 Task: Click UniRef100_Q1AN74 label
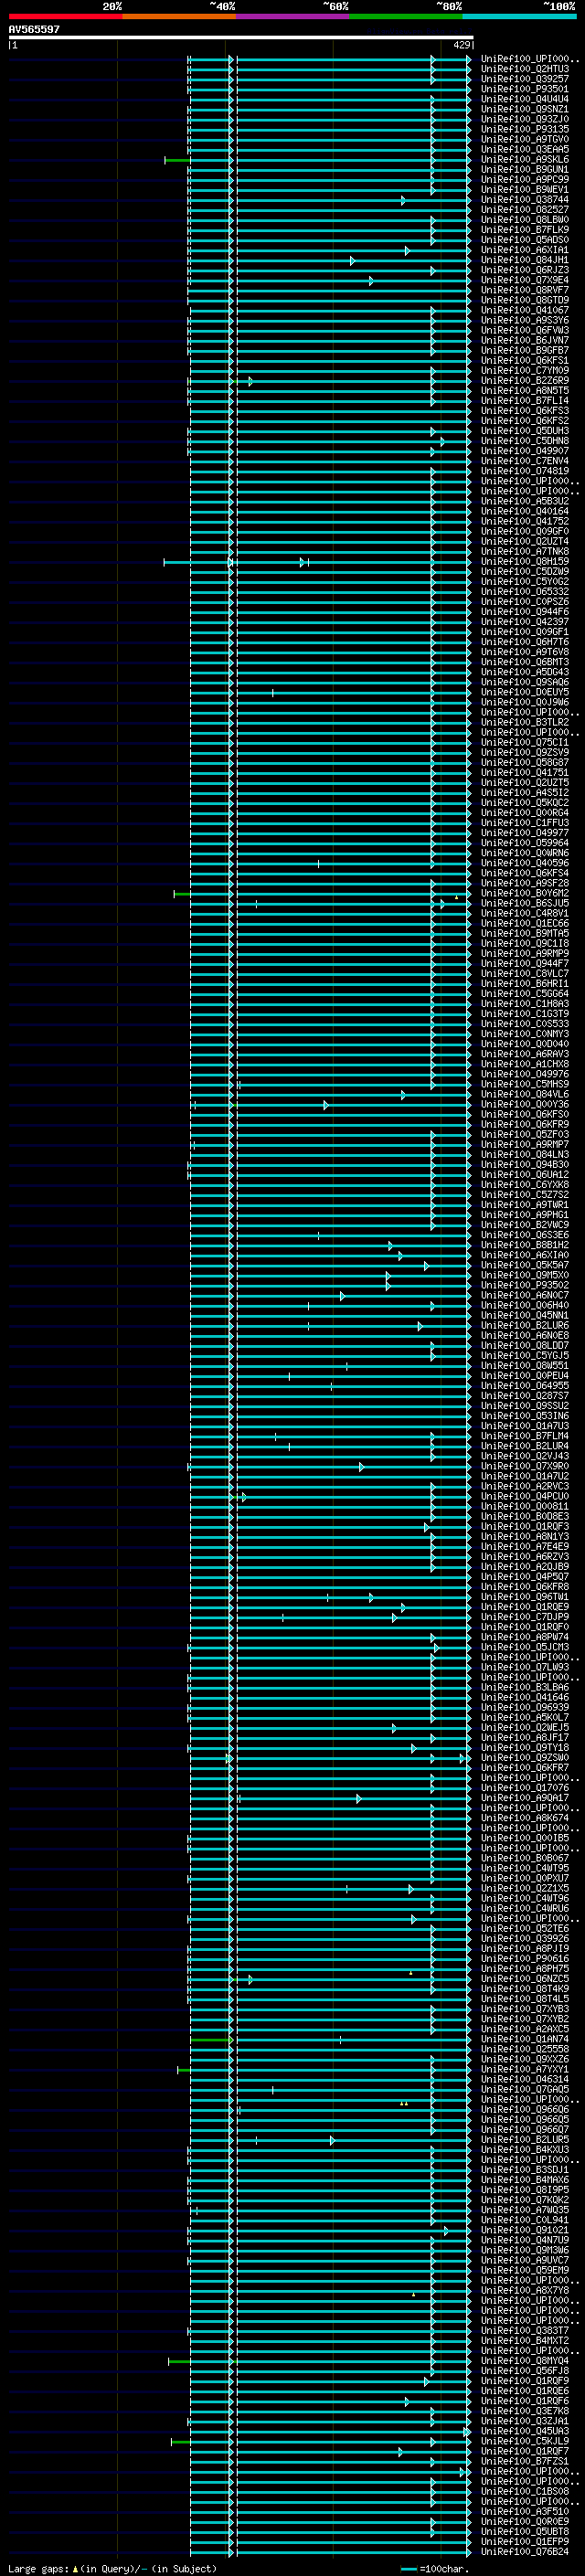tap(525, 2039)
